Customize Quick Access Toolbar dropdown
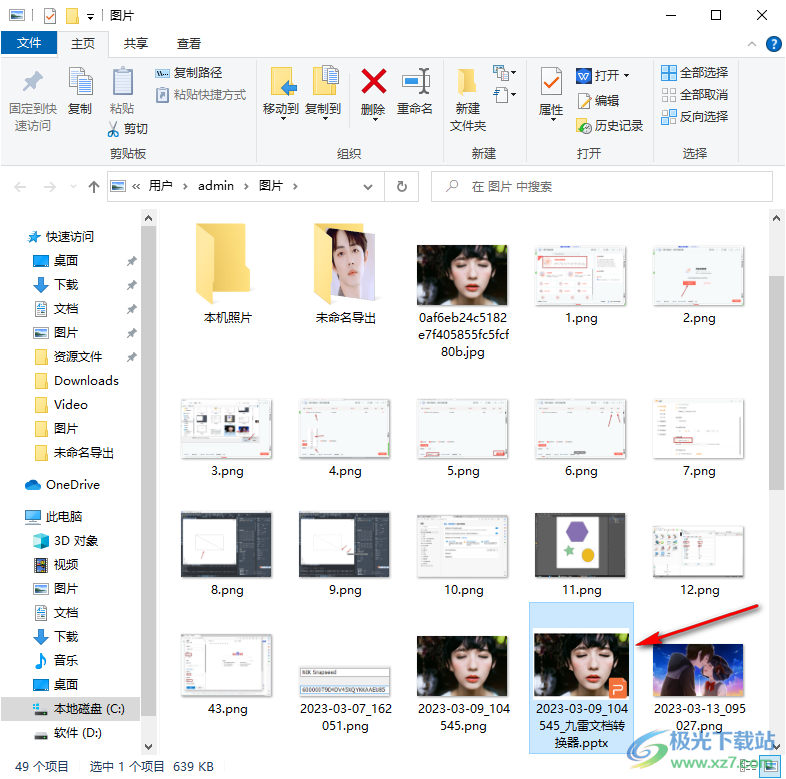The image size is (786, 779). click(90, 17)
